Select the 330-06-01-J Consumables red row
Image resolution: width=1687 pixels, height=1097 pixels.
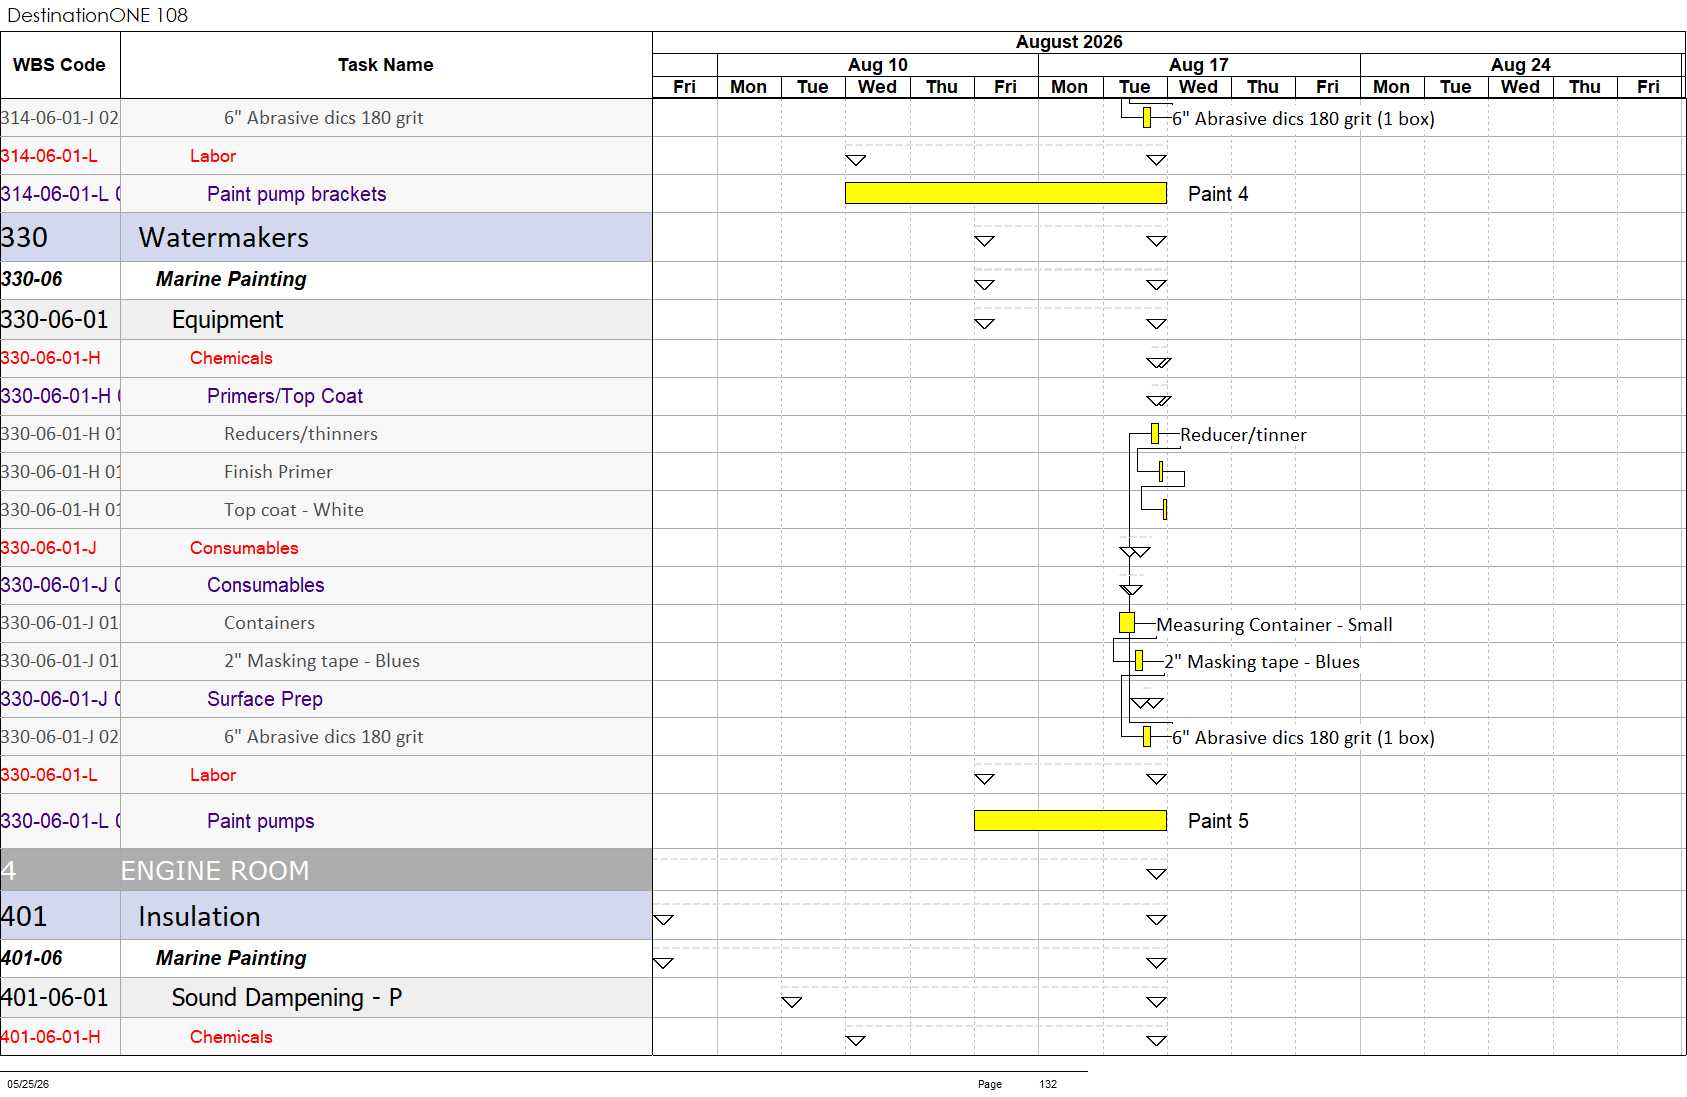click(x=326, y=548)
